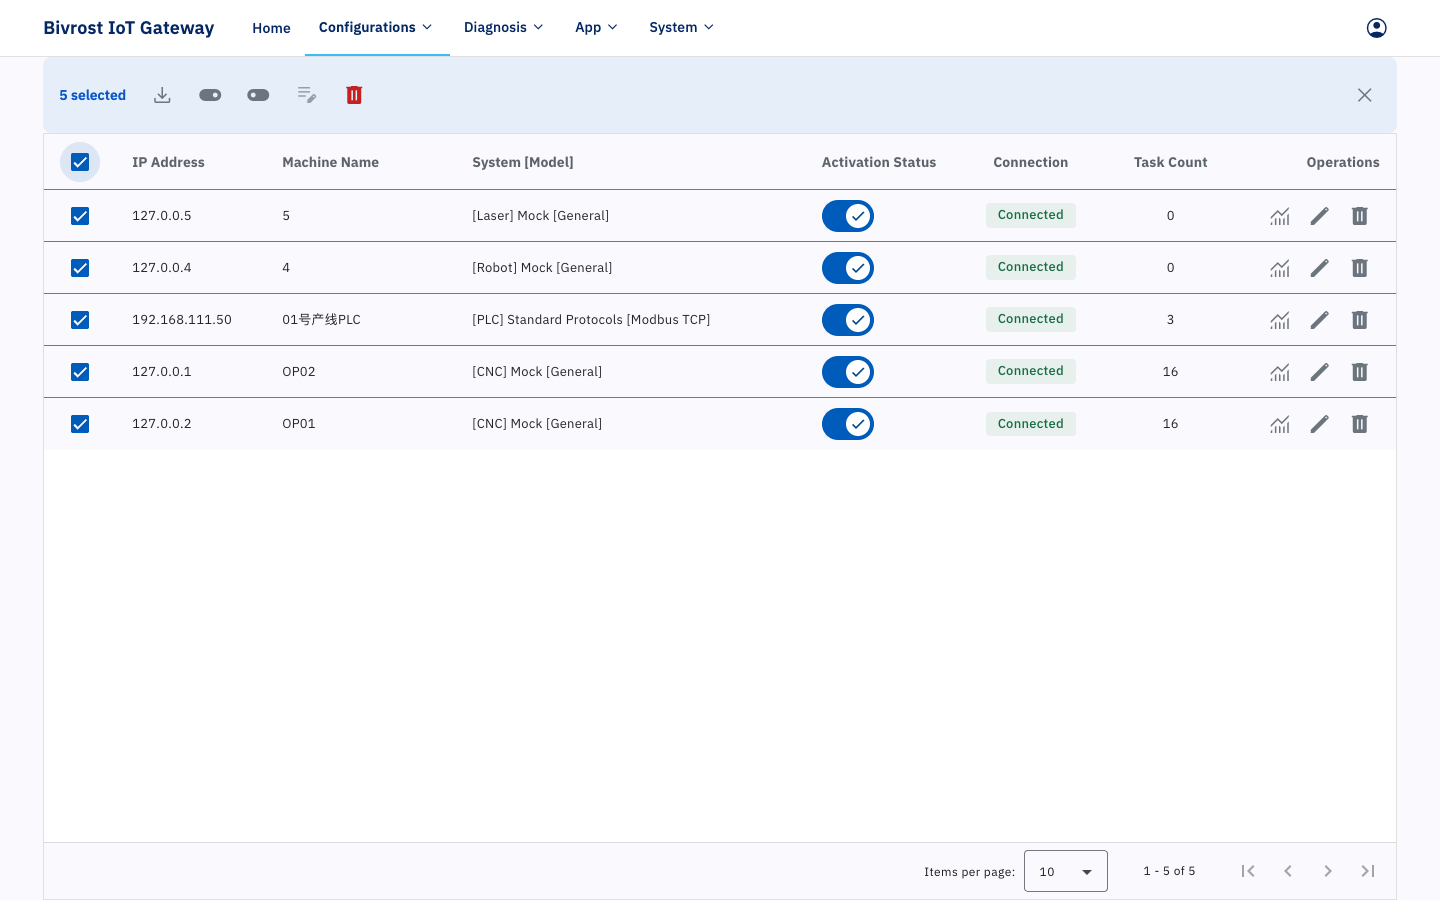The image size is (1440, 900).
Task: Open the Items per page dropdown
Action: pos(1066,871)
